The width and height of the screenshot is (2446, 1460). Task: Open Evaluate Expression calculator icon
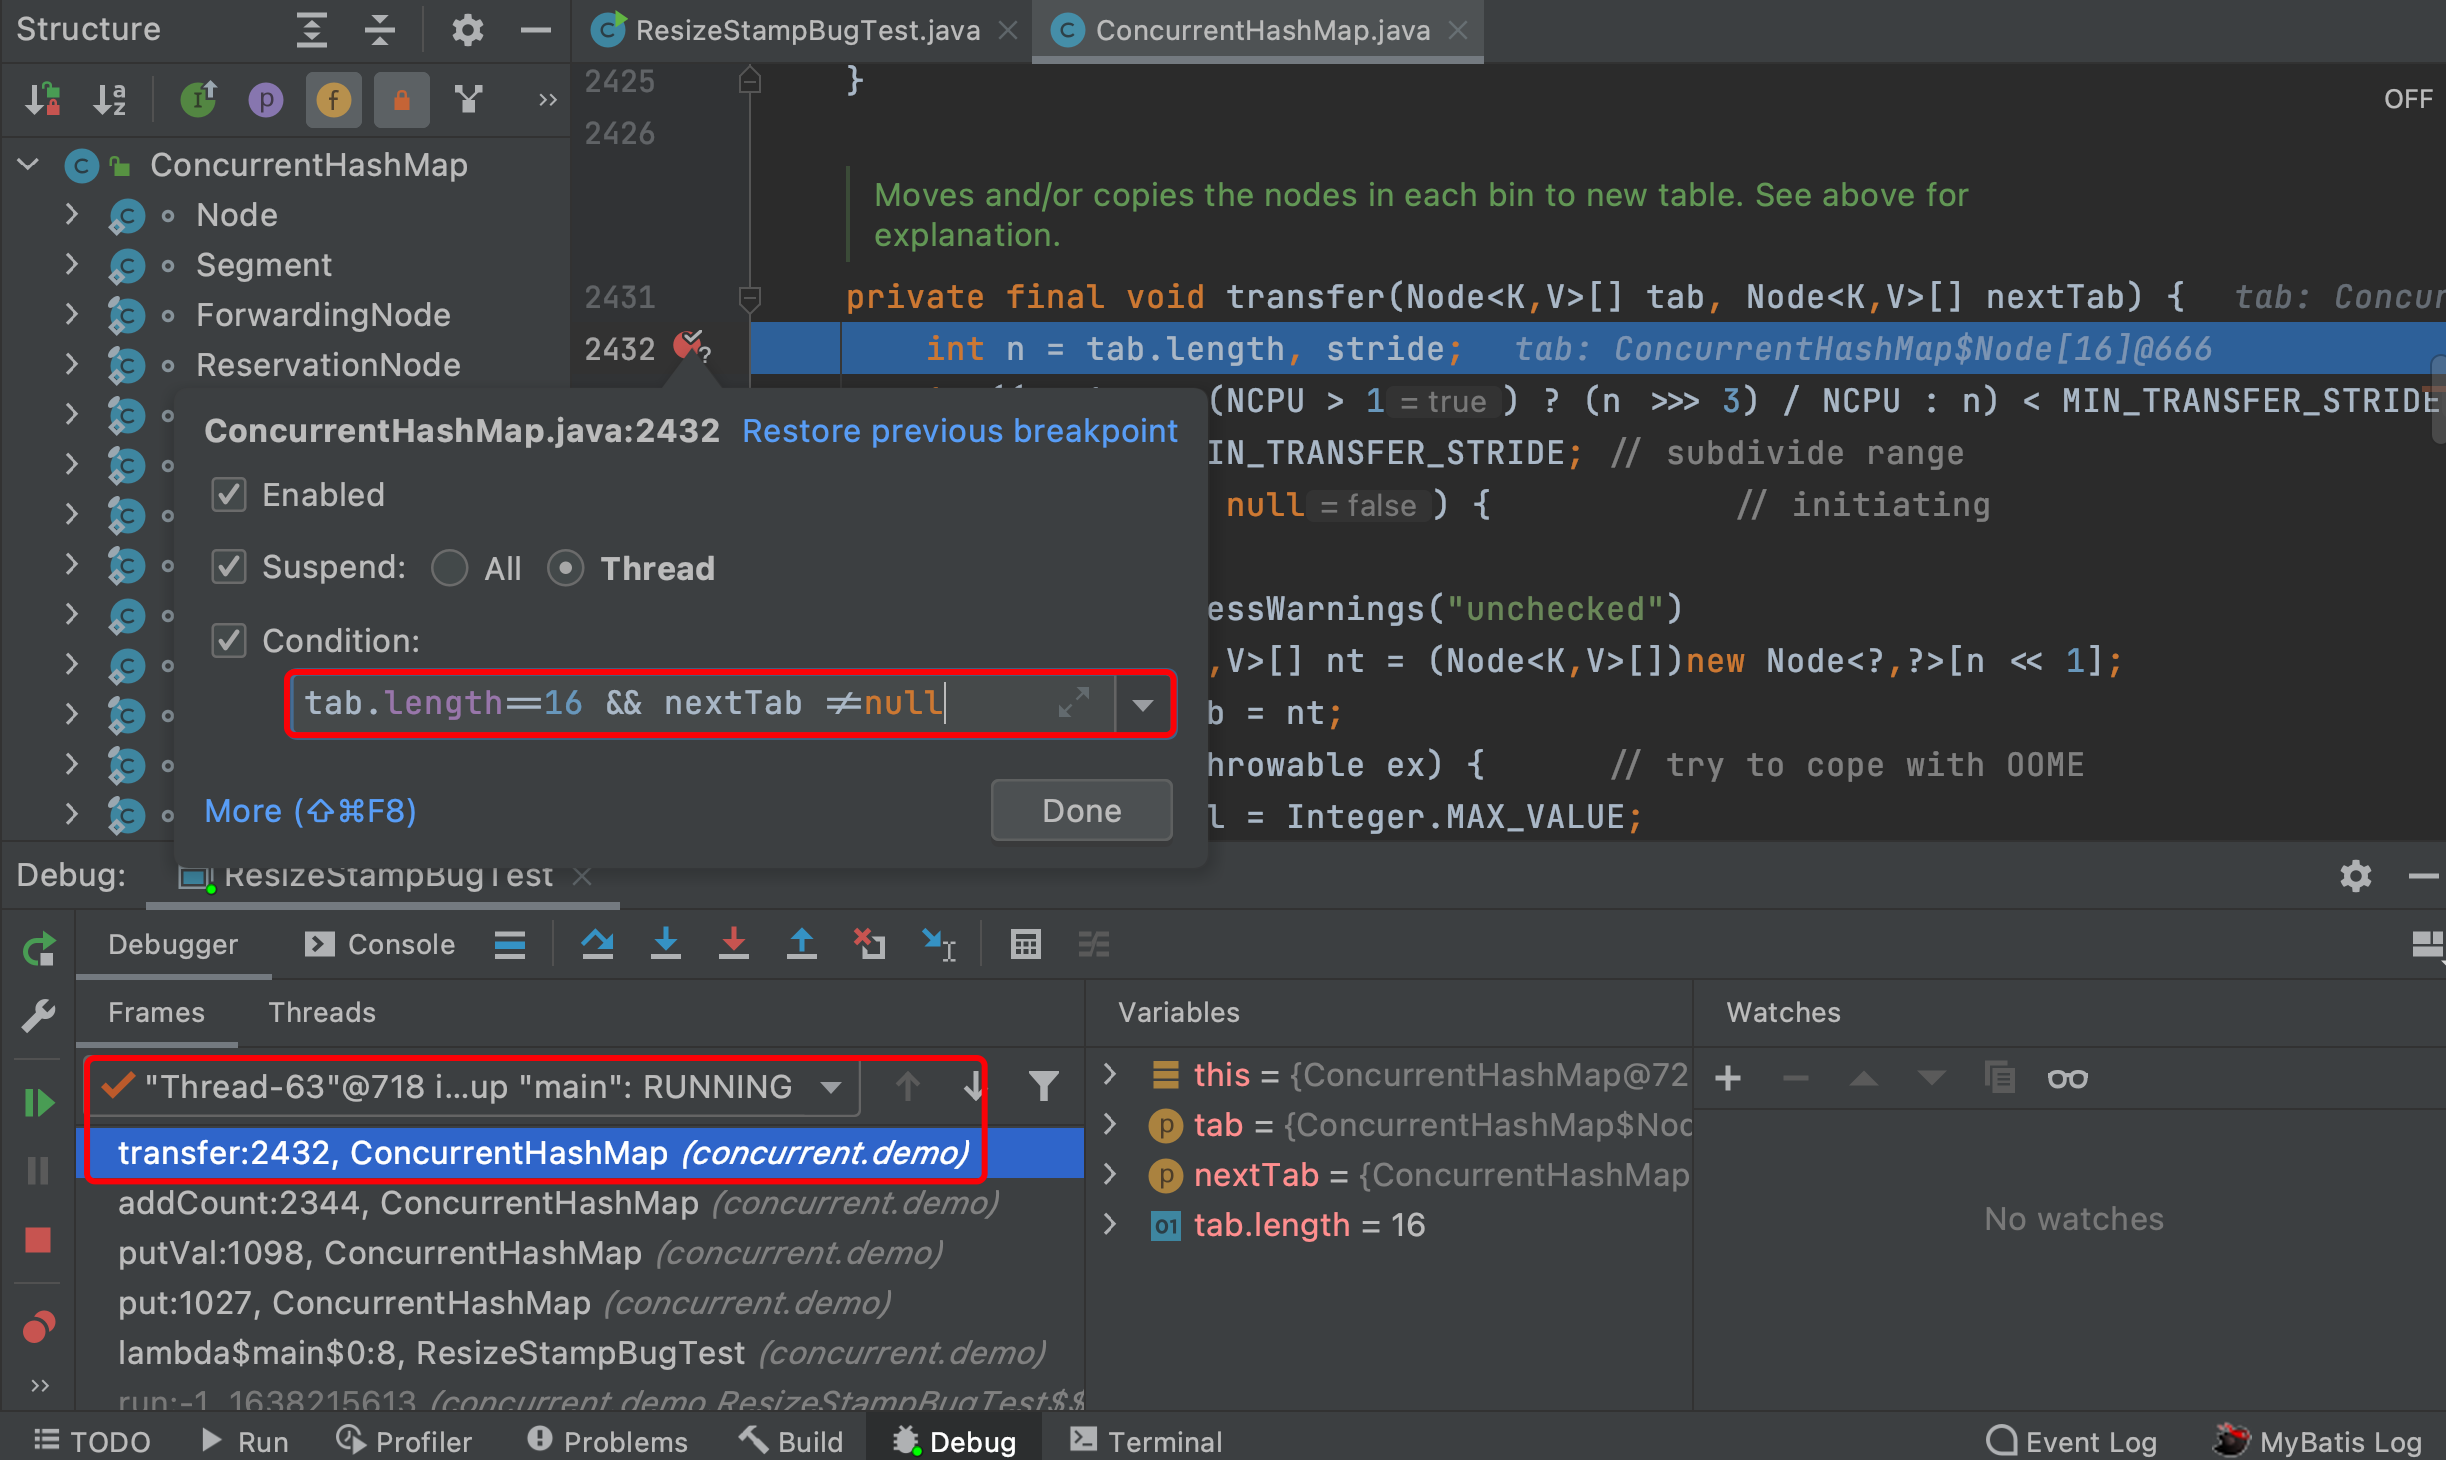[x=1025, y=944]
